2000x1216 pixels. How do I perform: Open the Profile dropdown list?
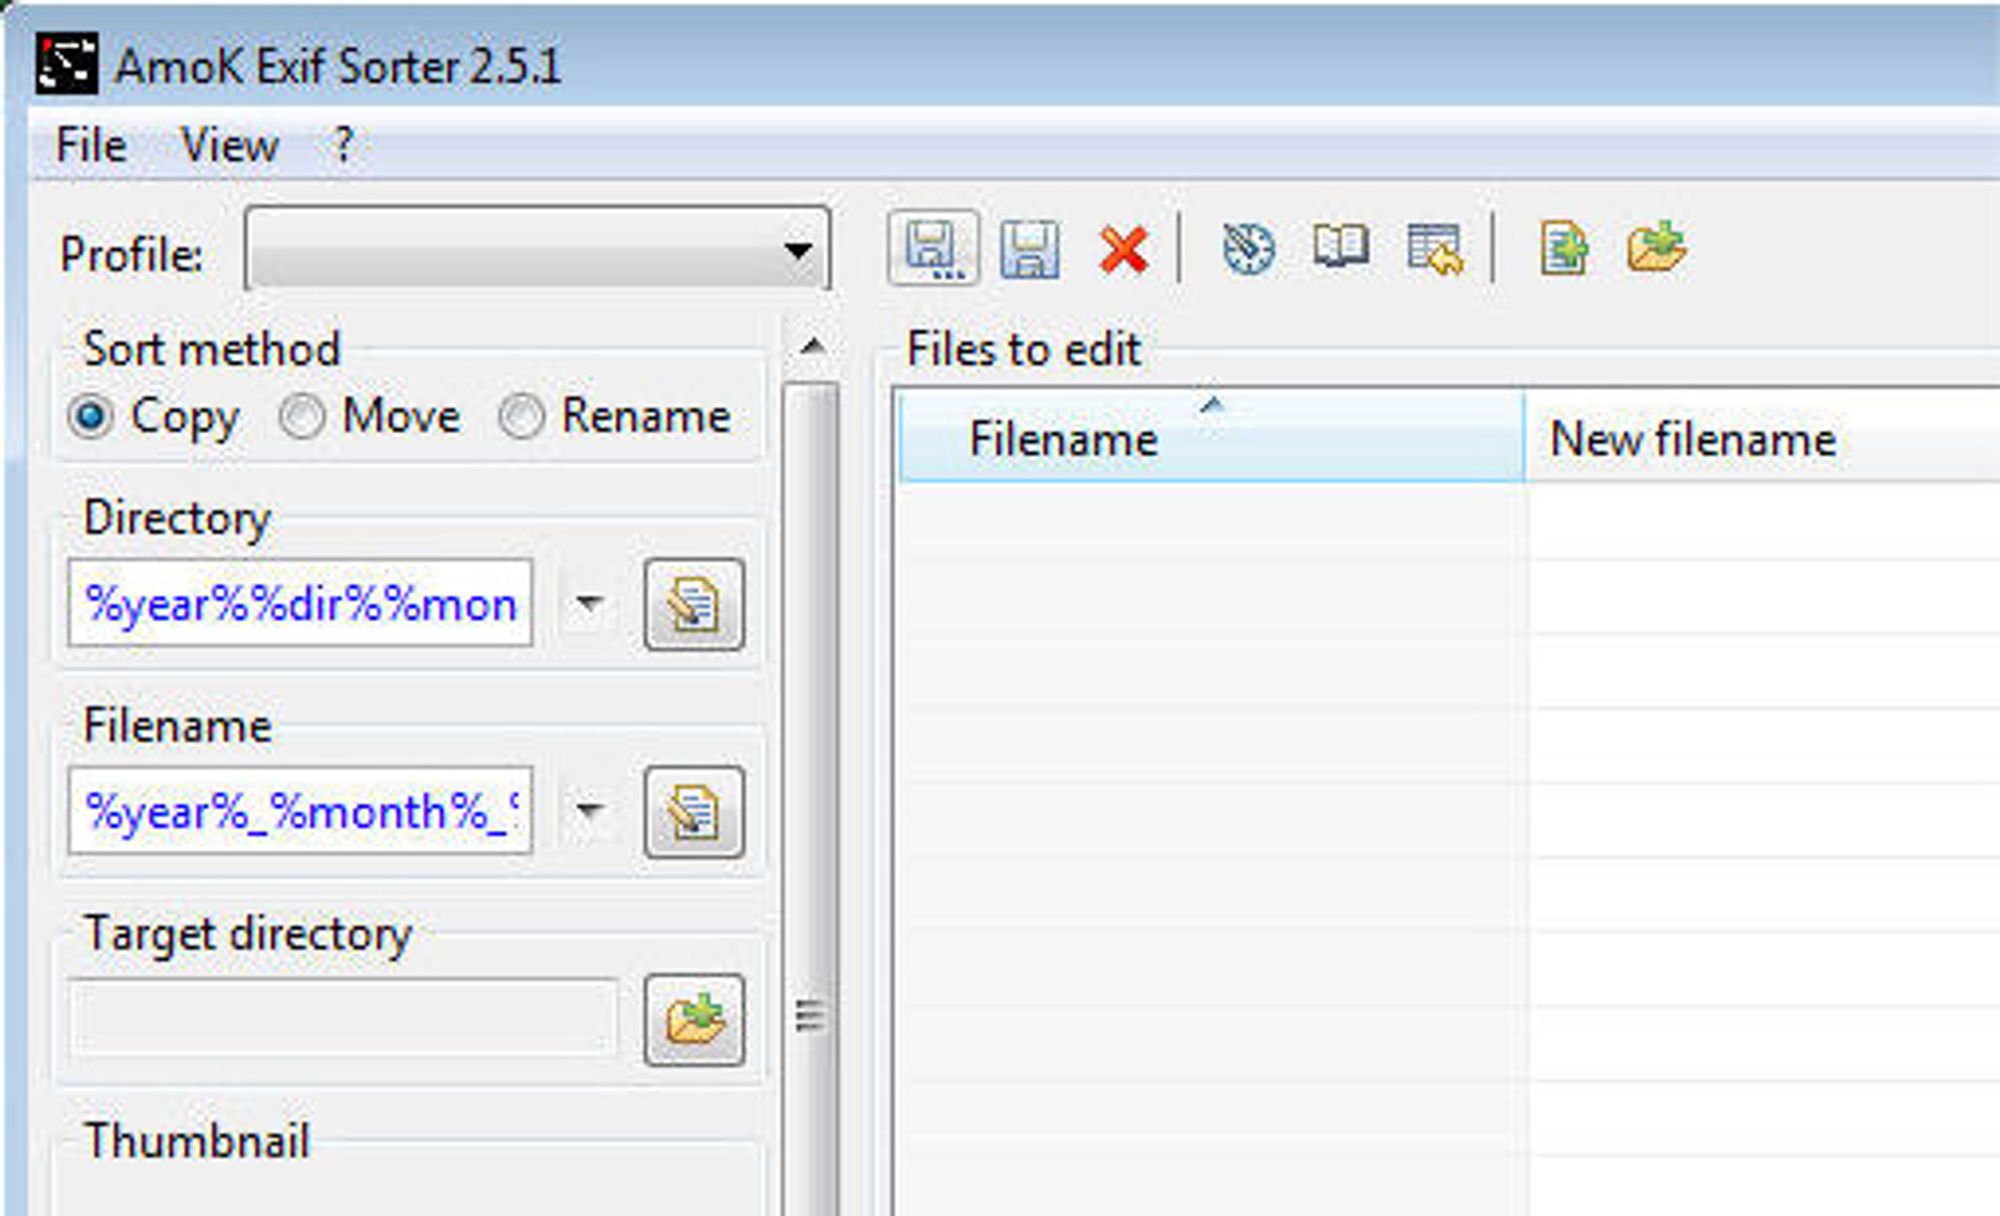pos(537,249)
